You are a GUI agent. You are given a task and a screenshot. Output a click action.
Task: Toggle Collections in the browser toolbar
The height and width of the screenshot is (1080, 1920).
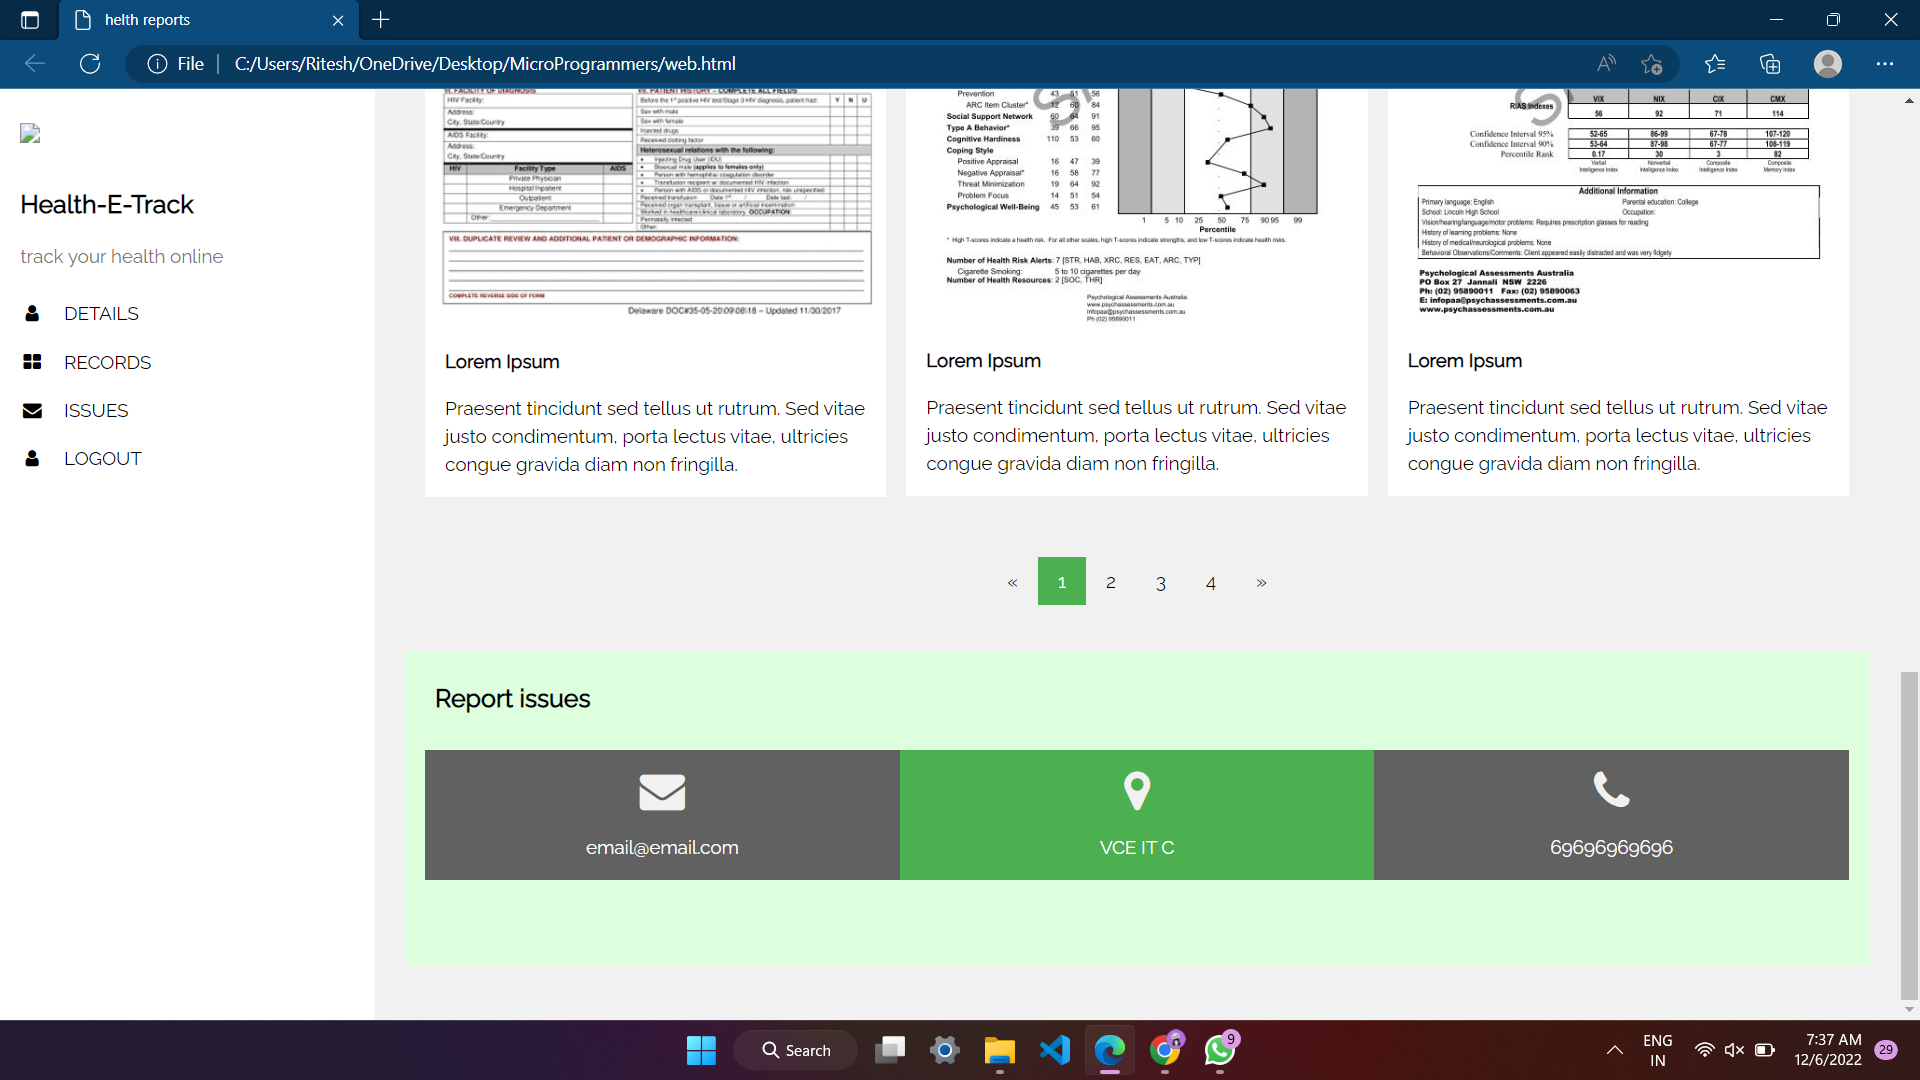[1770, 63]
